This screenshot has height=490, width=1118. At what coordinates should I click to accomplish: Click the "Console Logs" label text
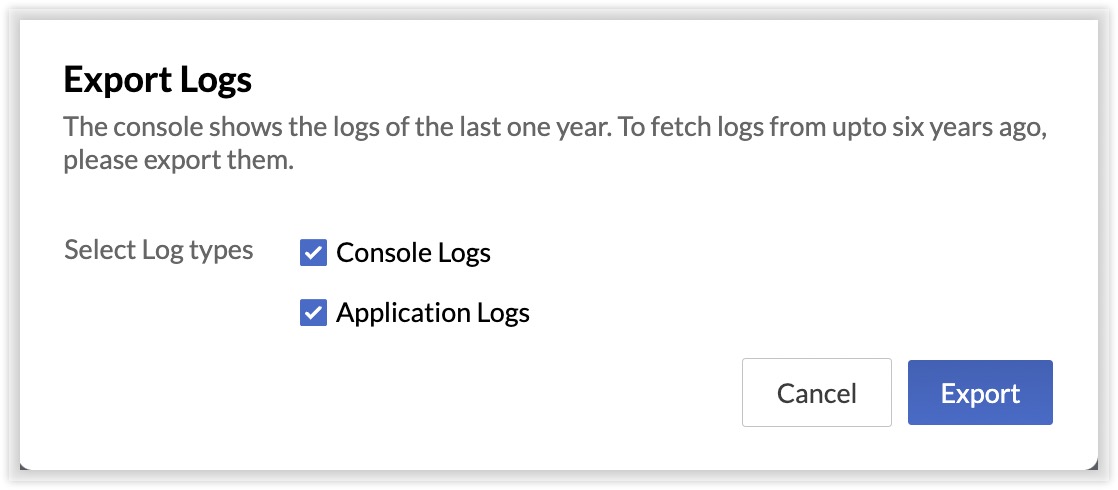413,253
